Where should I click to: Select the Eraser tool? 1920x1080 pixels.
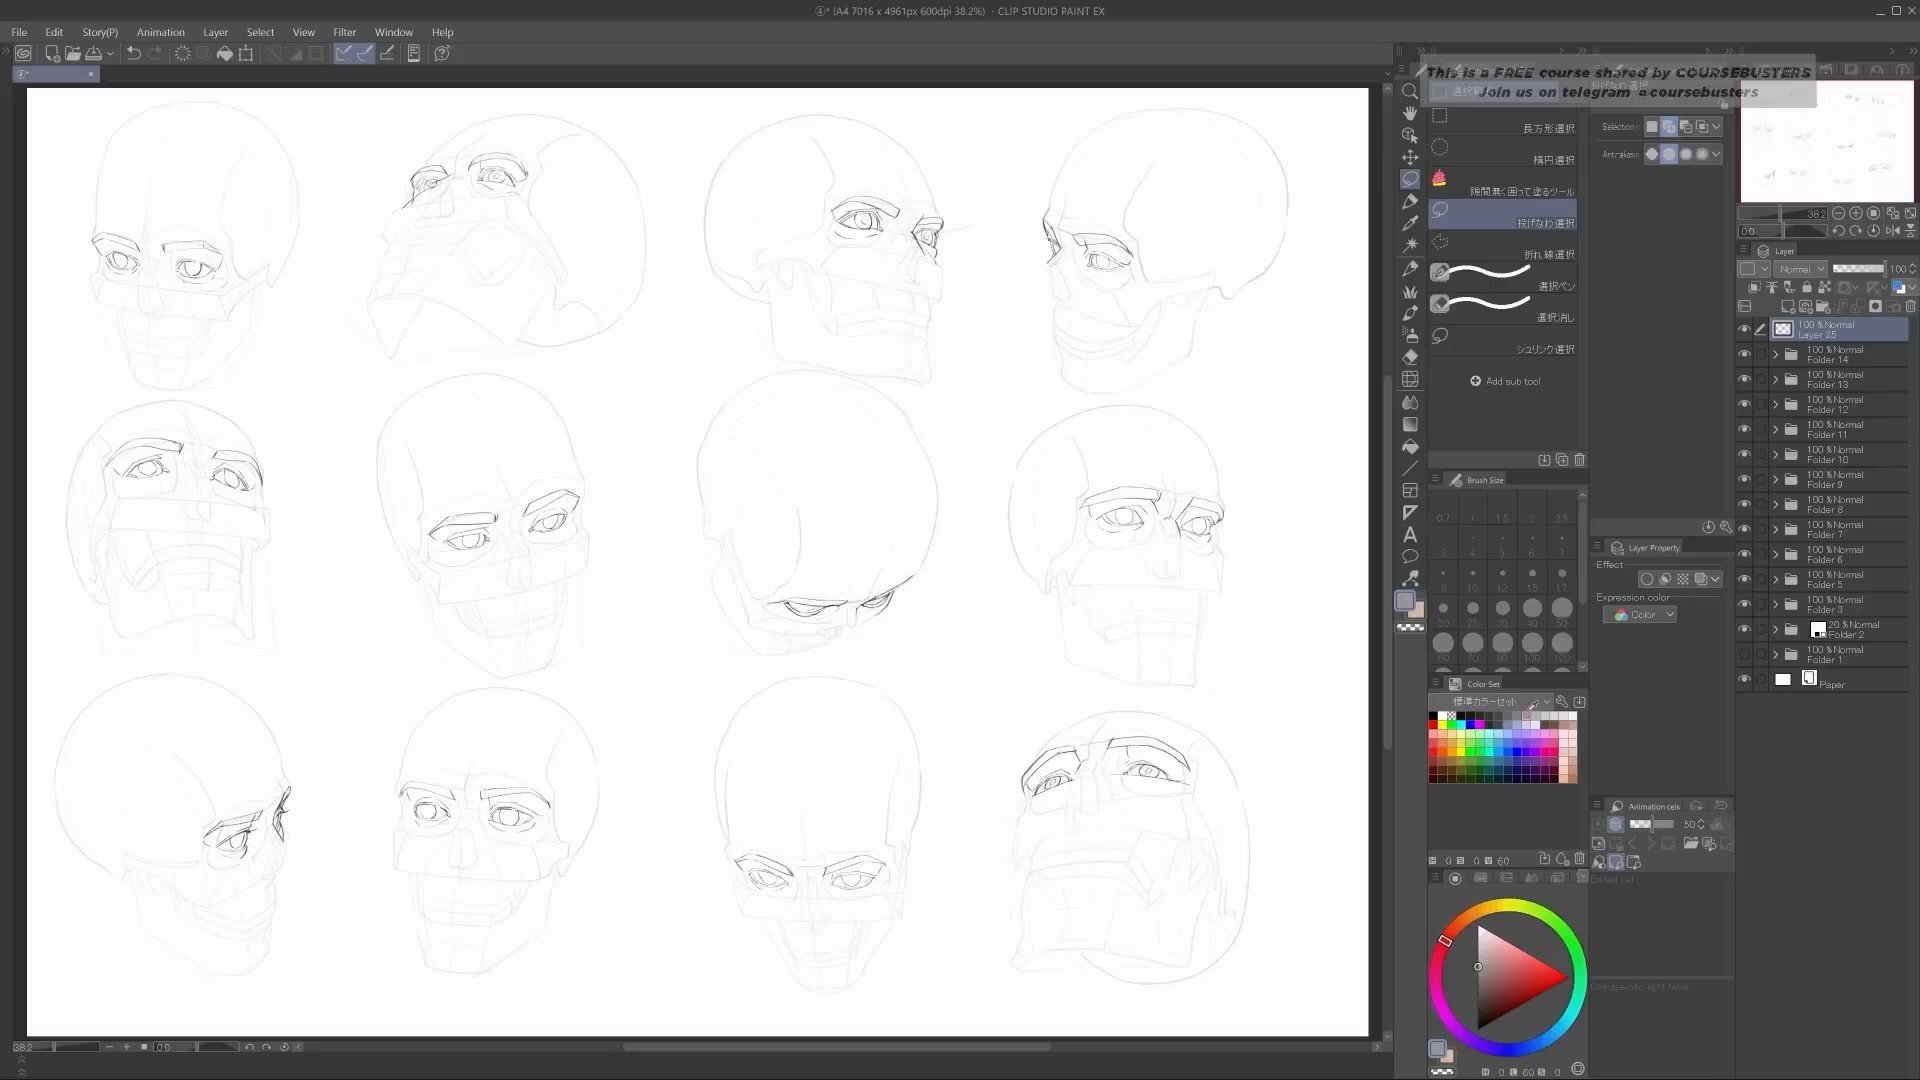click(x=1410, y=357)
